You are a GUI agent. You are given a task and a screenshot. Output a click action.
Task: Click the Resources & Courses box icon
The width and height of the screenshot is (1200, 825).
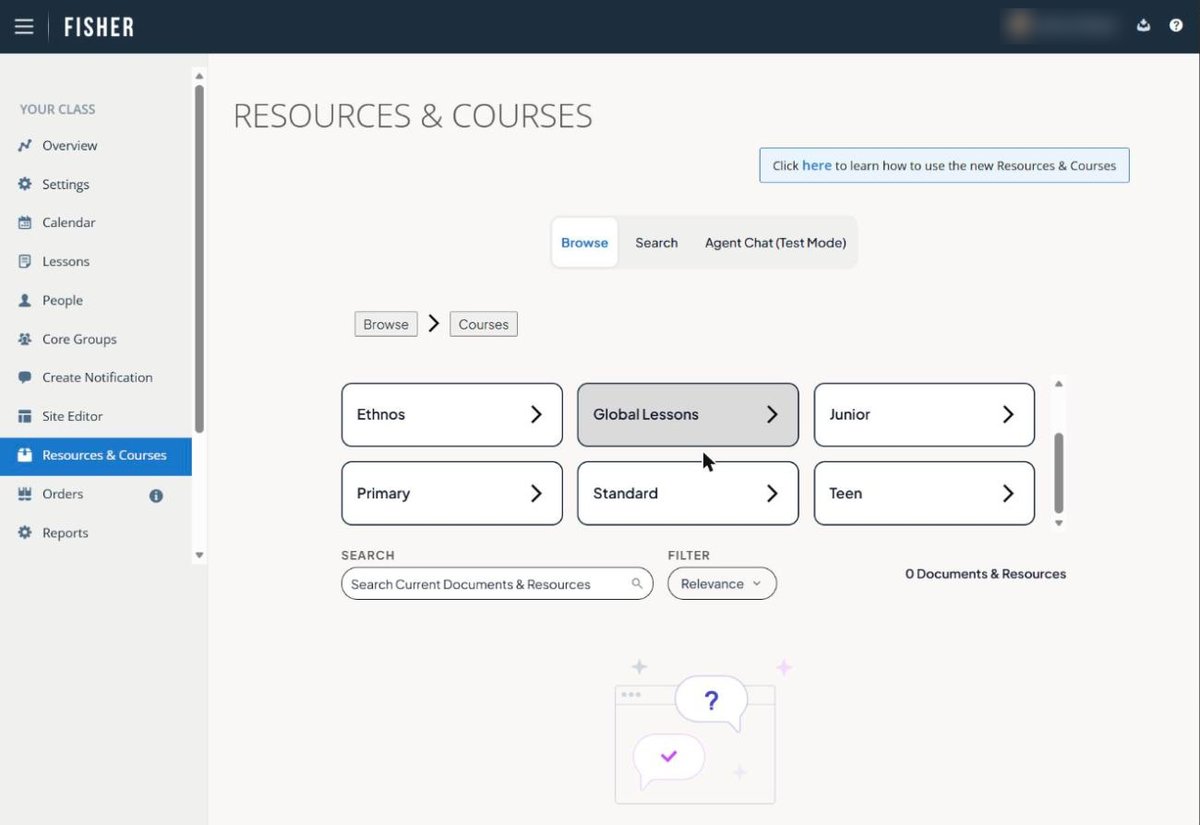coord(25,455)
